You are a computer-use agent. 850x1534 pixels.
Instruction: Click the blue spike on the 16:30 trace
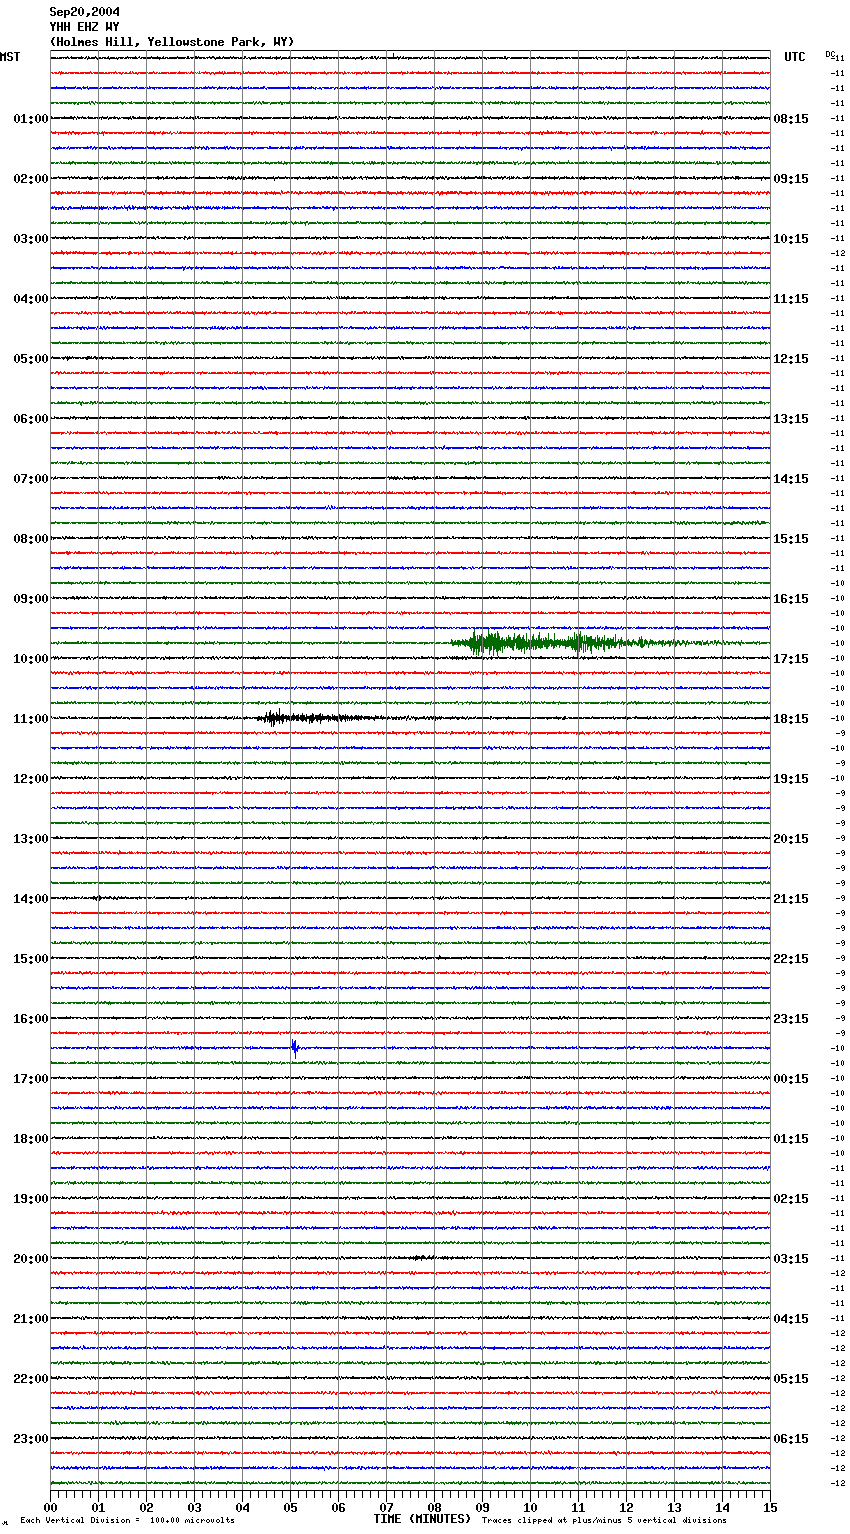294,1048
